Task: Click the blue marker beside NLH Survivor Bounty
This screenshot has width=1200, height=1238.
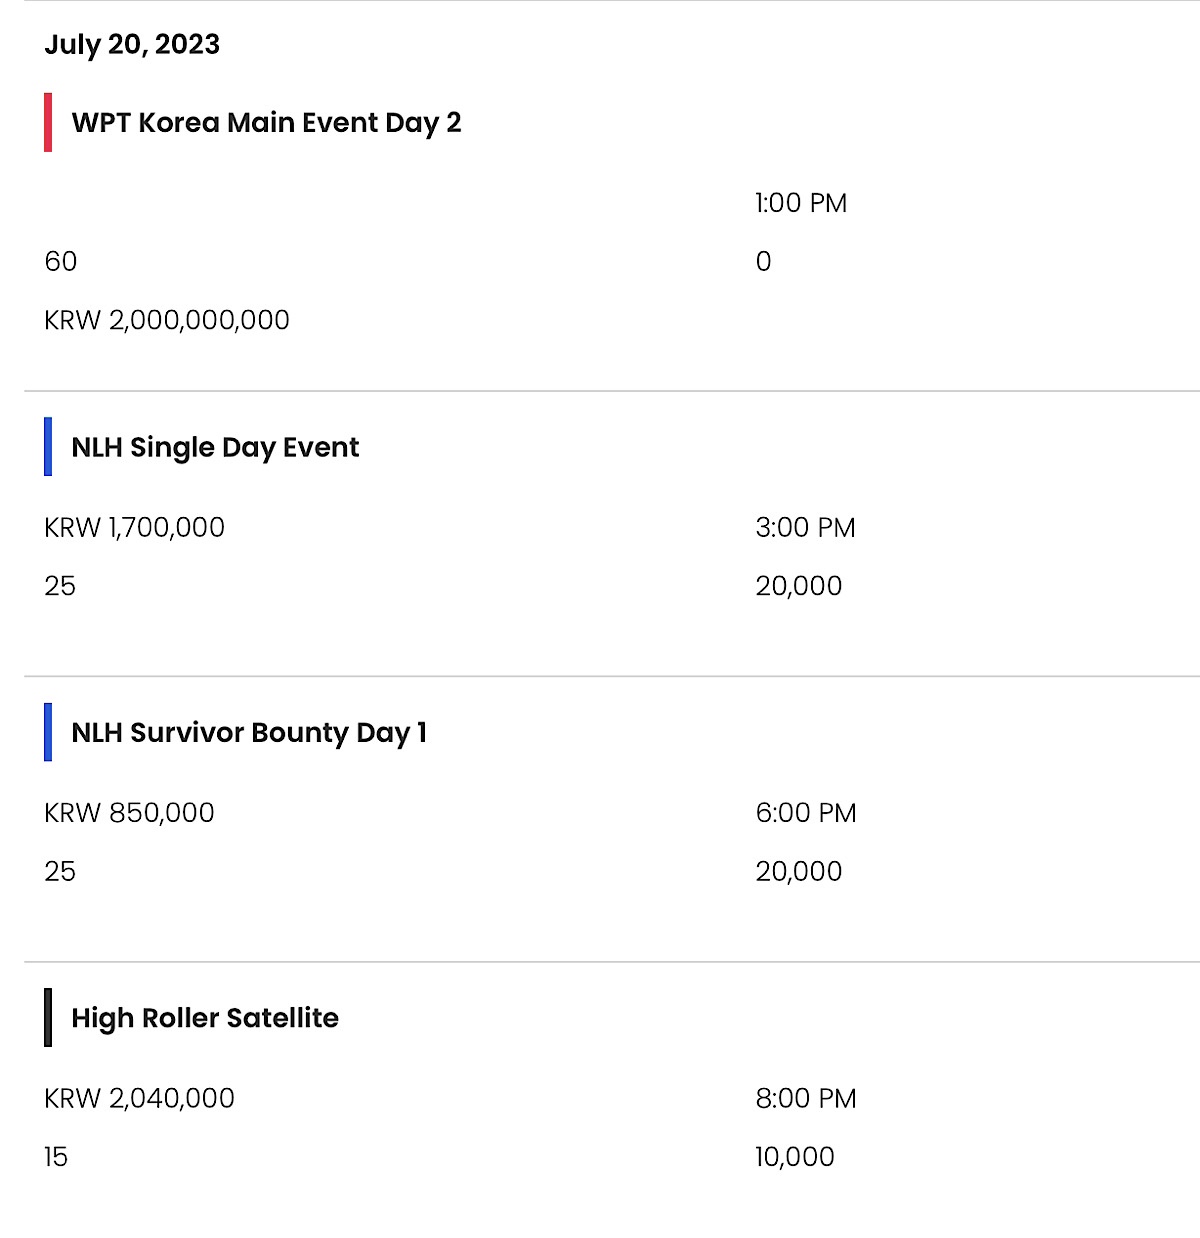Action: click(48, 732)
